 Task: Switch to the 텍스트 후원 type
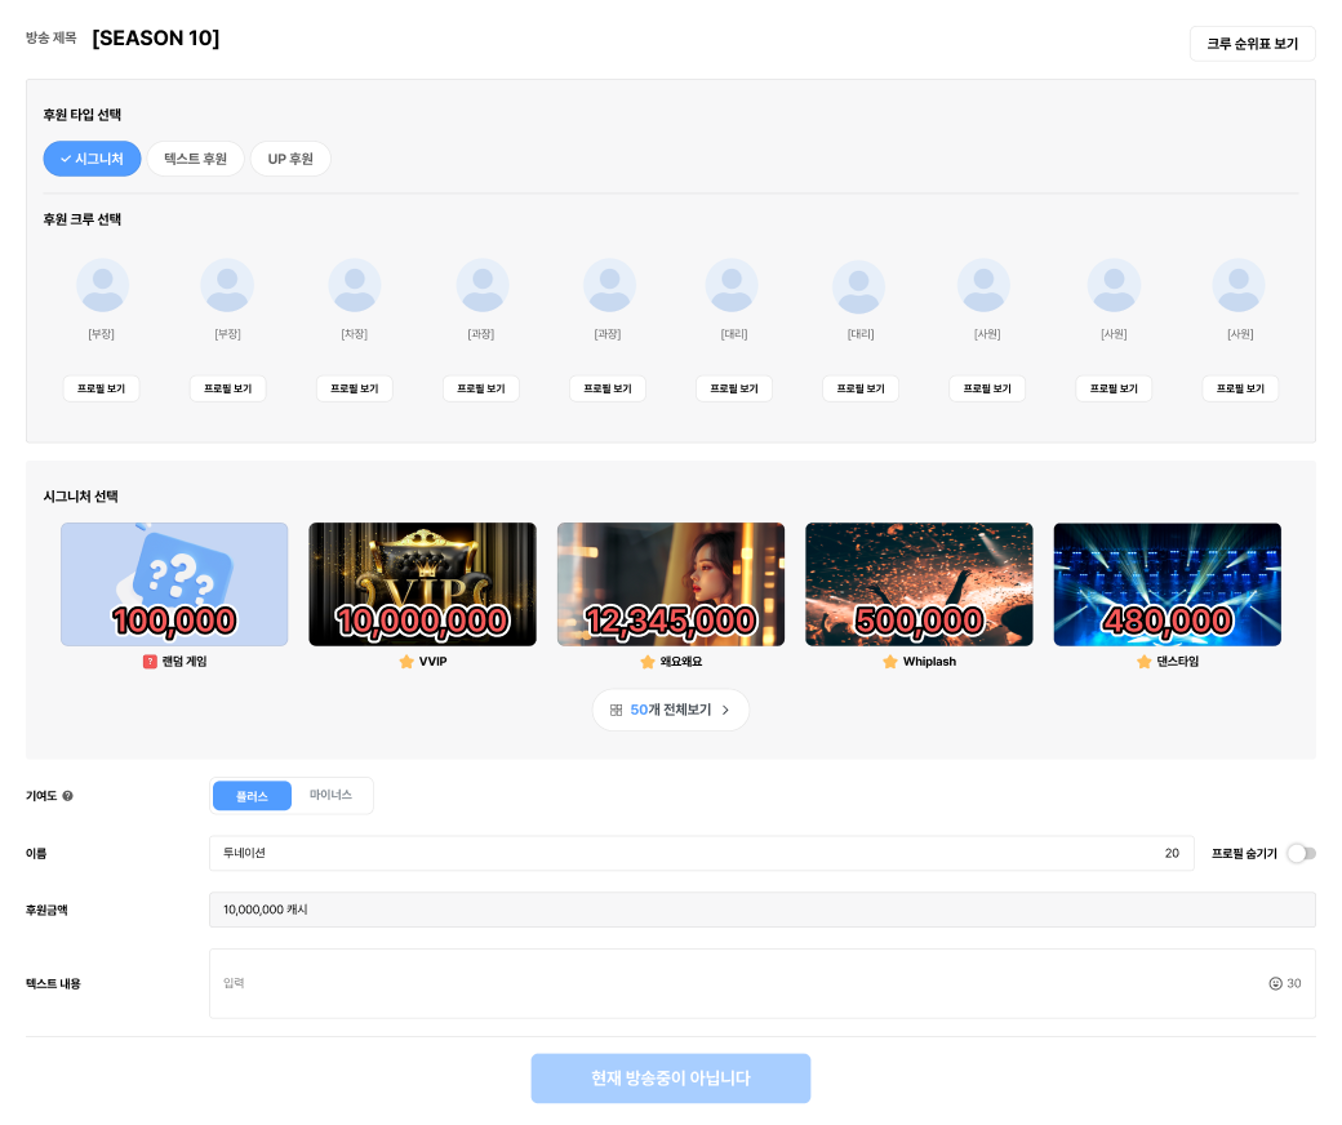tap(195, 159)
